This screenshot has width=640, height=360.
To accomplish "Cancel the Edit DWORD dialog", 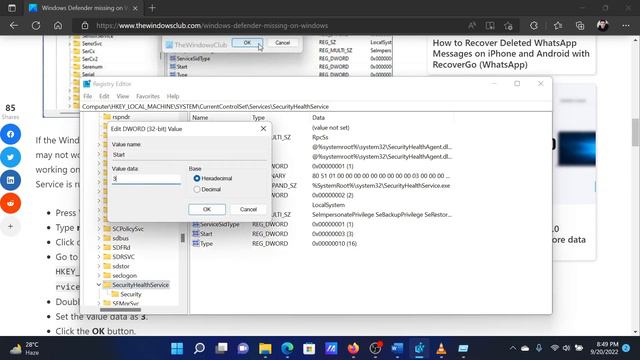I will tap(248, 209).
